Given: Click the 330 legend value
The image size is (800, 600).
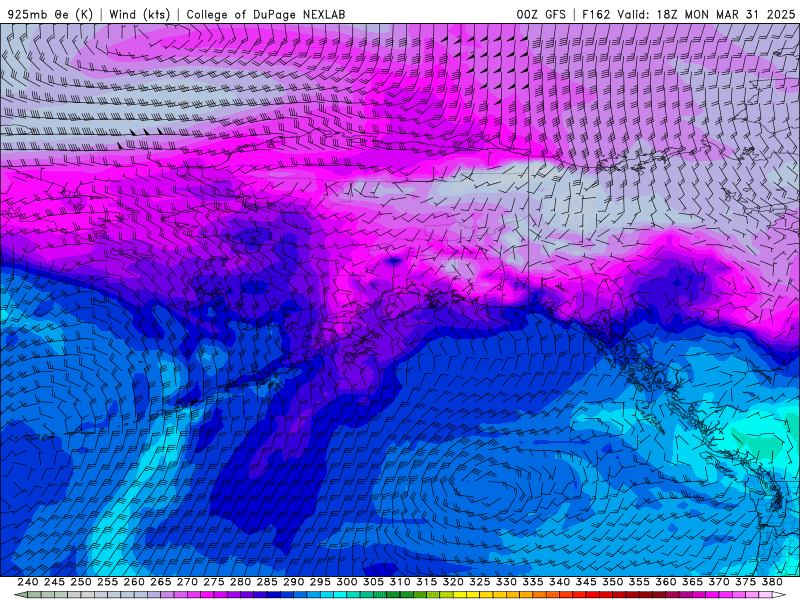Looking at the screenshot, I should [x=506, y=582].
